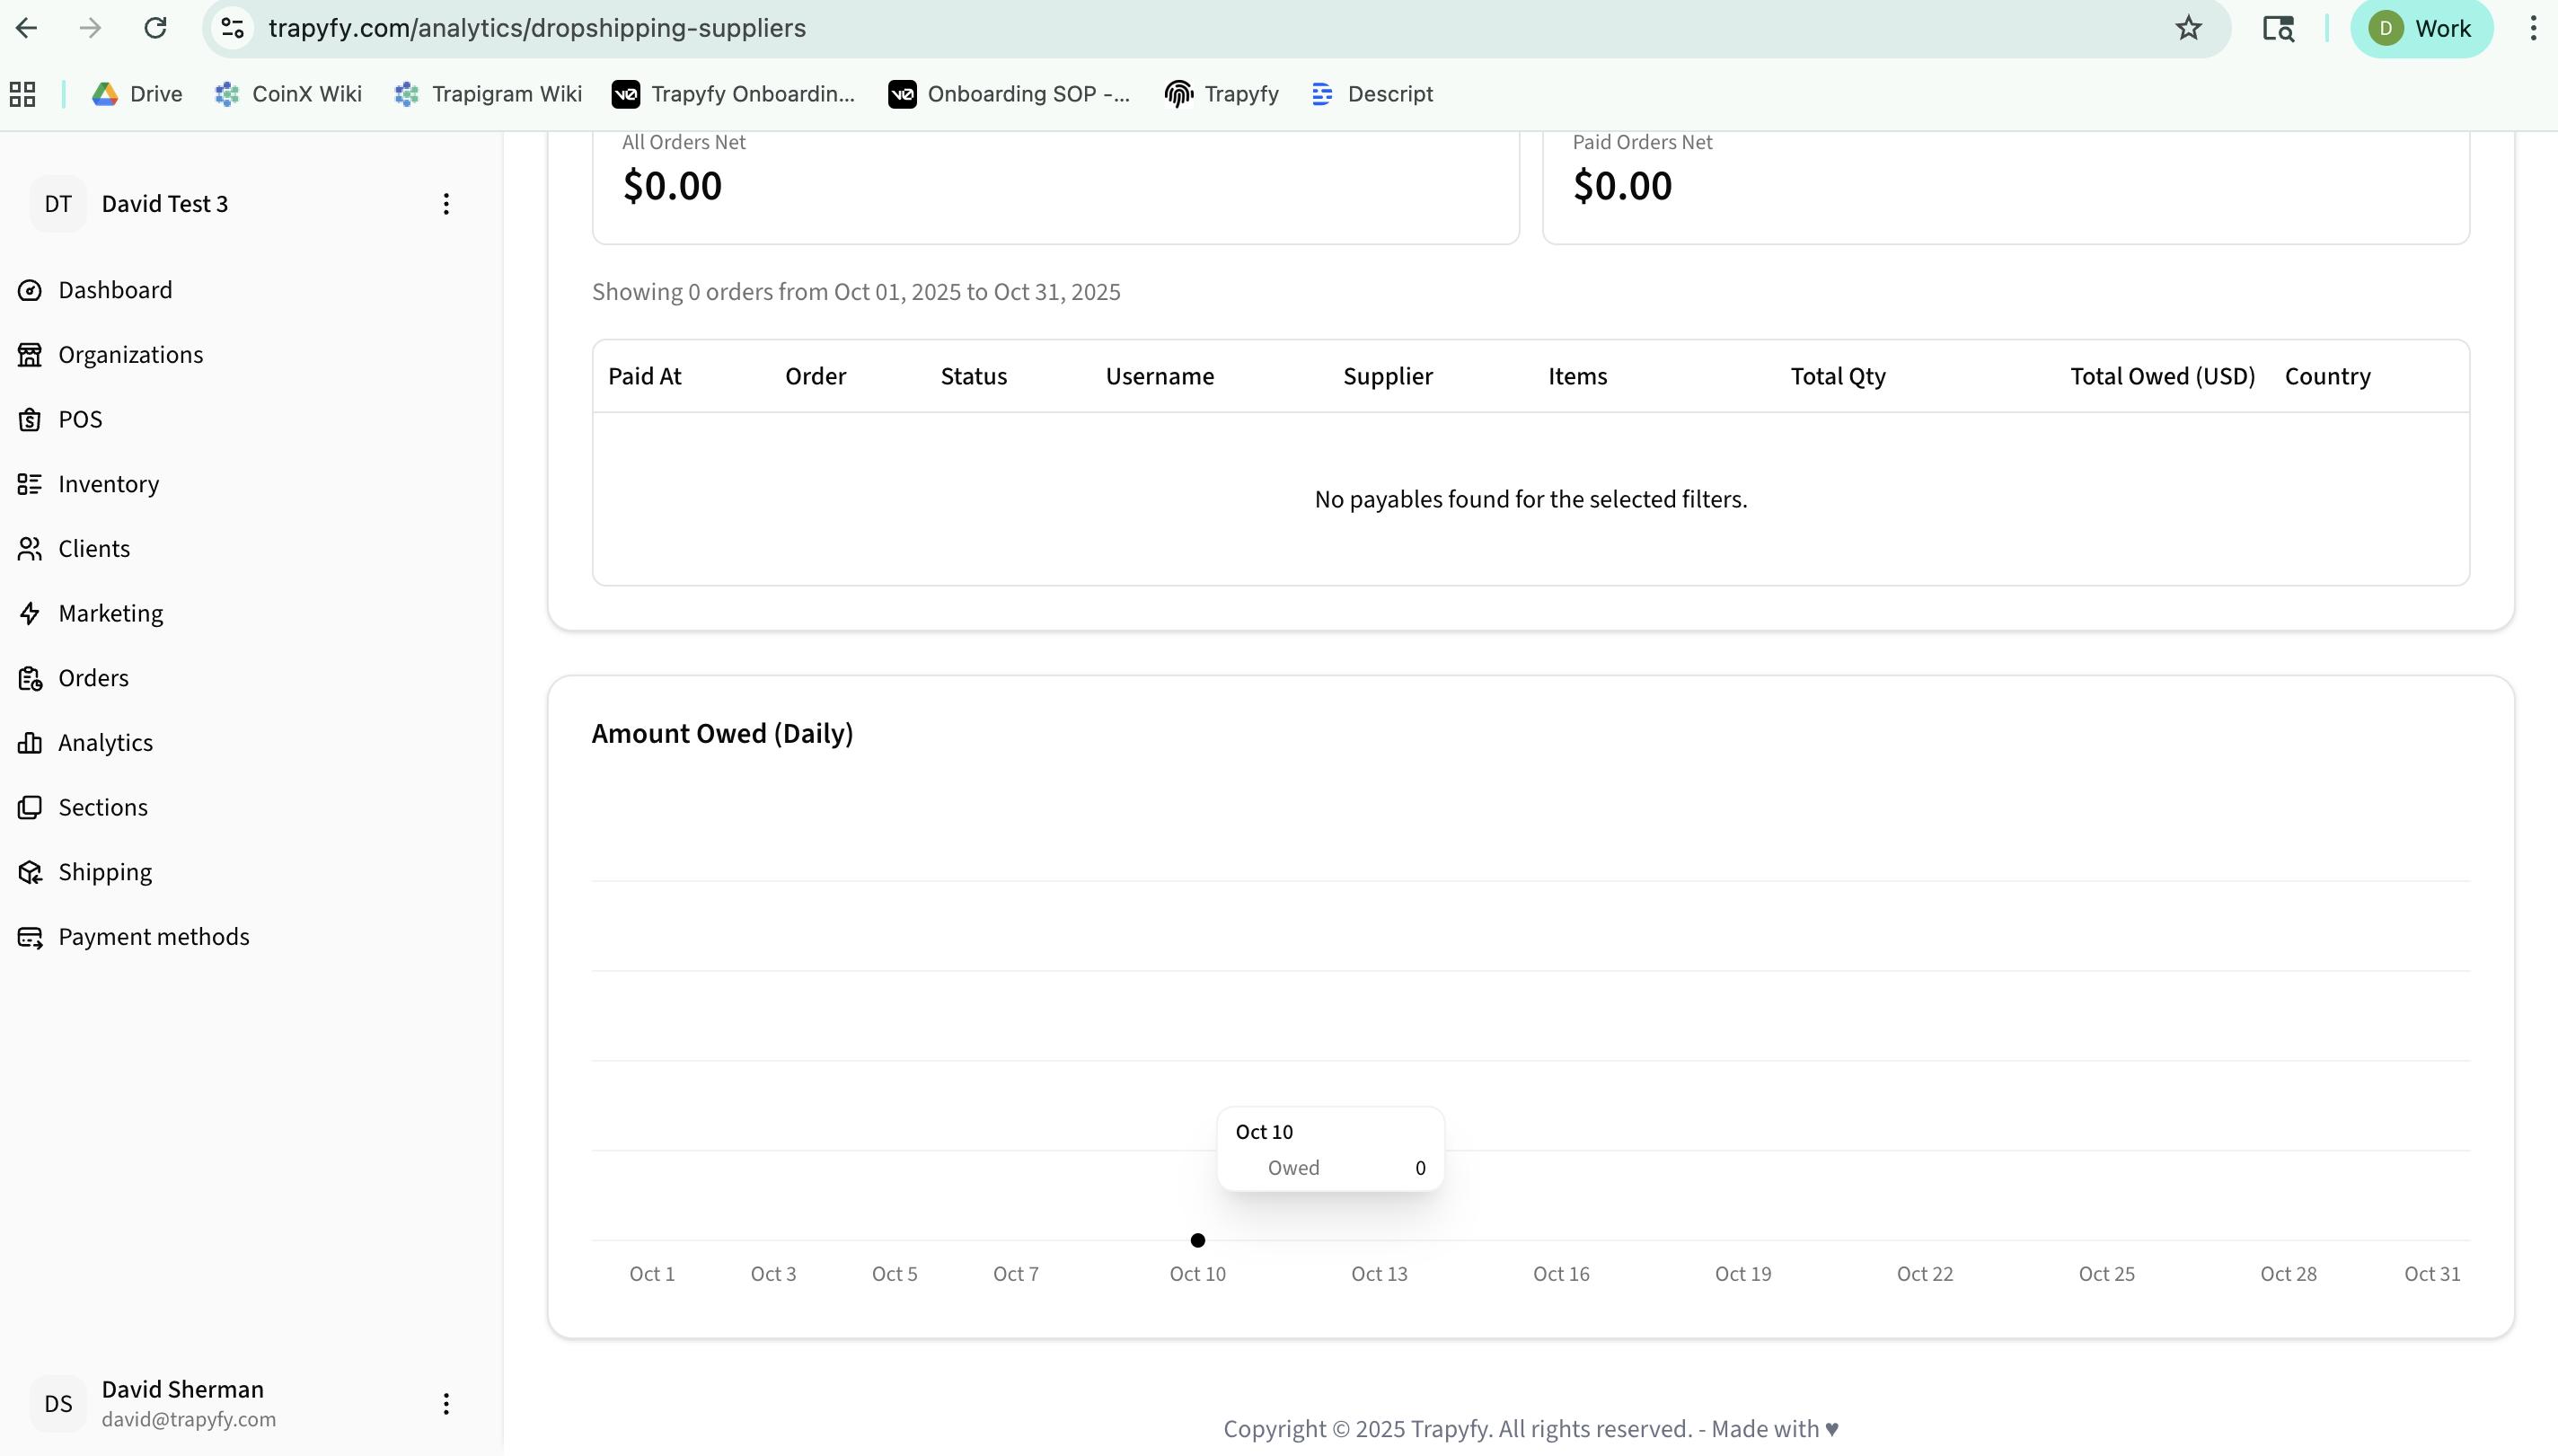This screenshot has width=2558, height=1456.
Task: Reload the page with the refresh icon
Action: tap(155, 28)
